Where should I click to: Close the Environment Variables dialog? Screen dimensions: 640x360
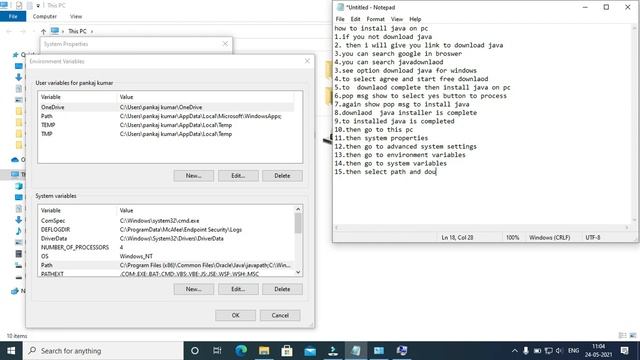pos(307,61)
